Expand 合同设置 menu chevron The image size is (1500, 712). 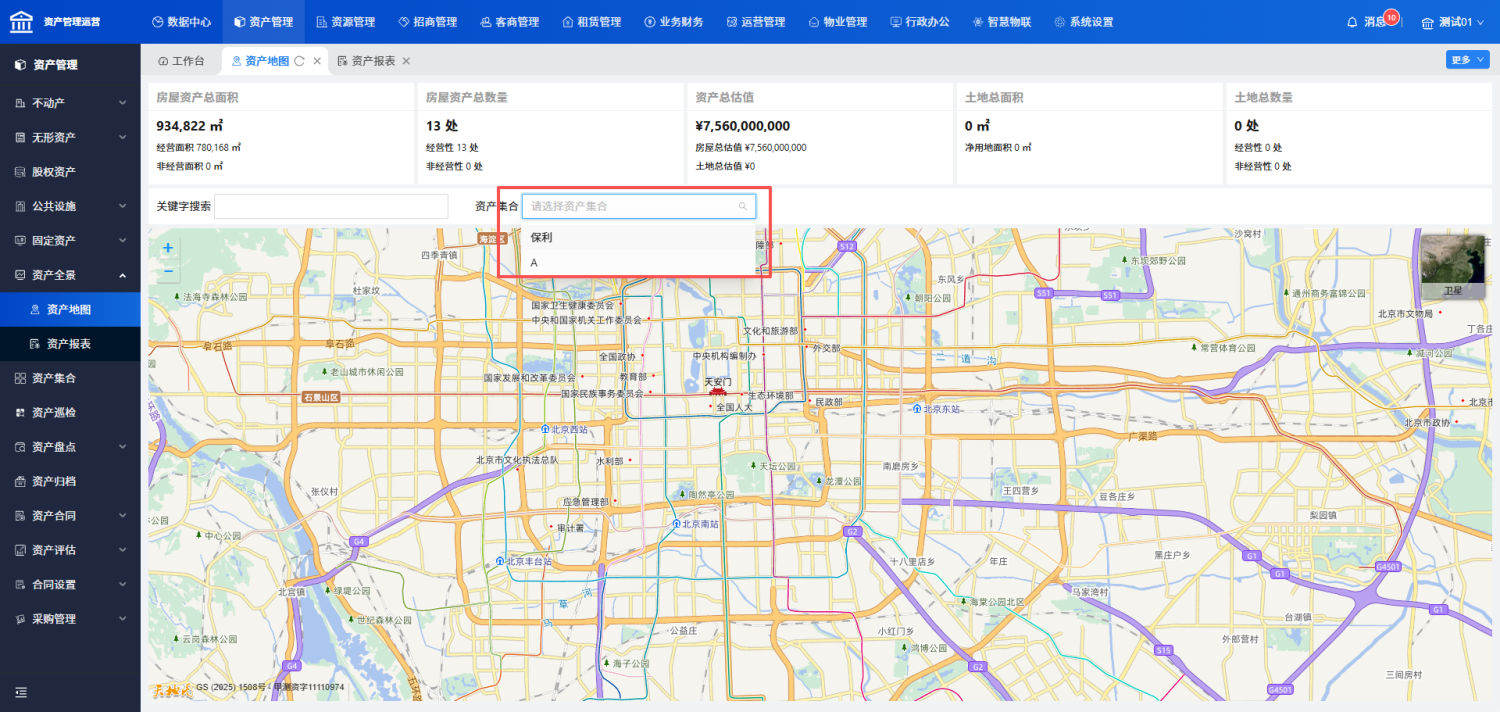point(122,584)
